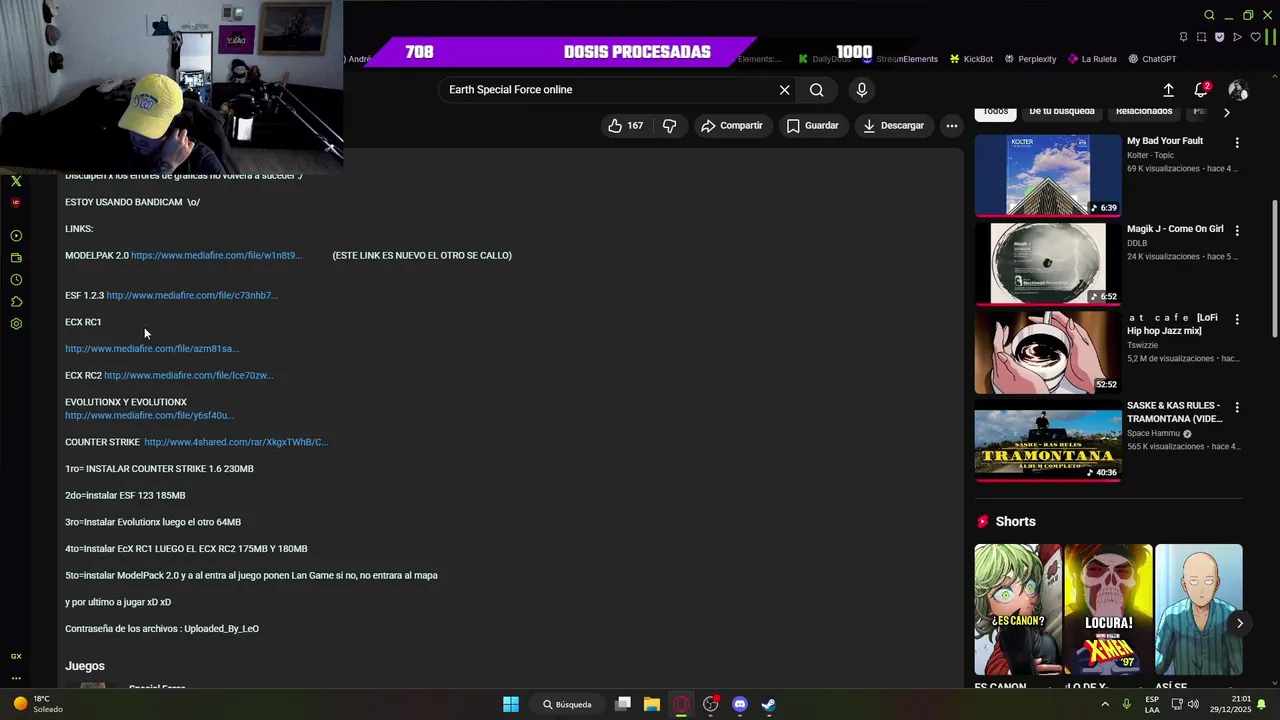The height and width of the screenshot is (720, 1280).
Task: Open the X (Twitter) sidebar panel
Action: coord(16,181)
